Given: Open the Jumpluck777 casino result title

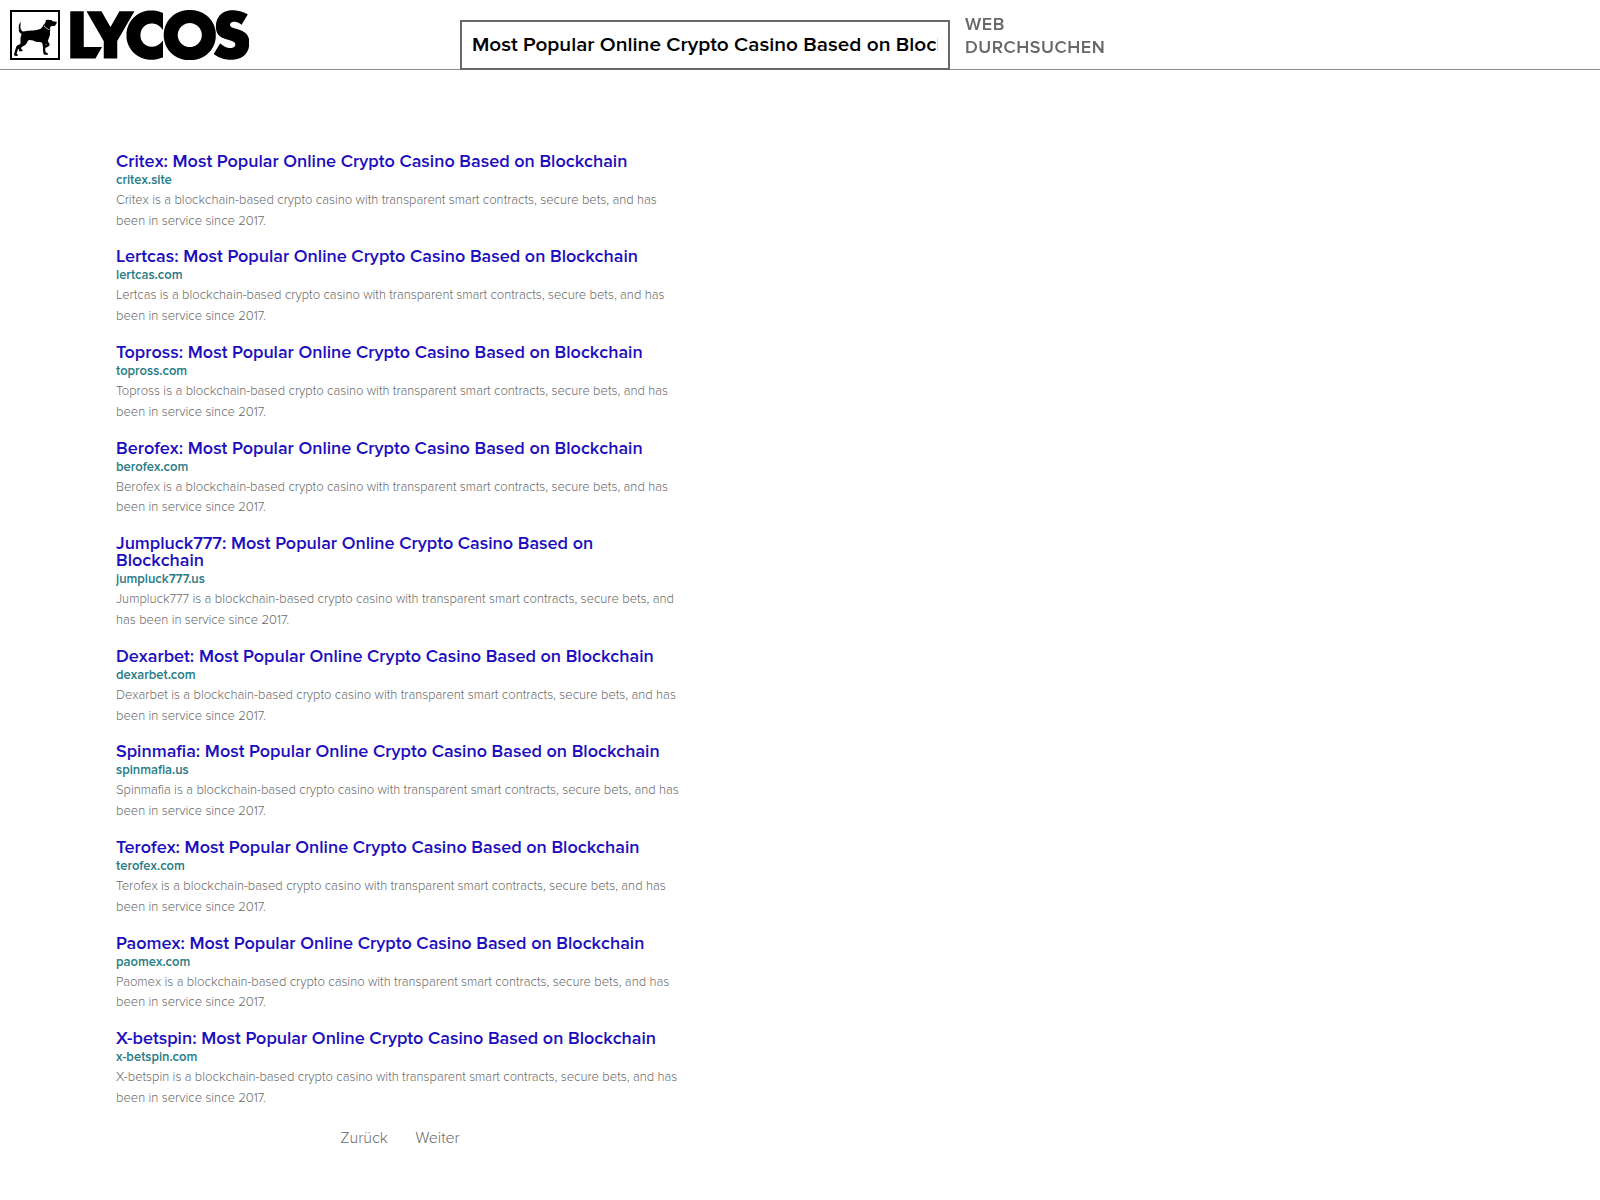Looking at the screenshot, I should (354, 552).
